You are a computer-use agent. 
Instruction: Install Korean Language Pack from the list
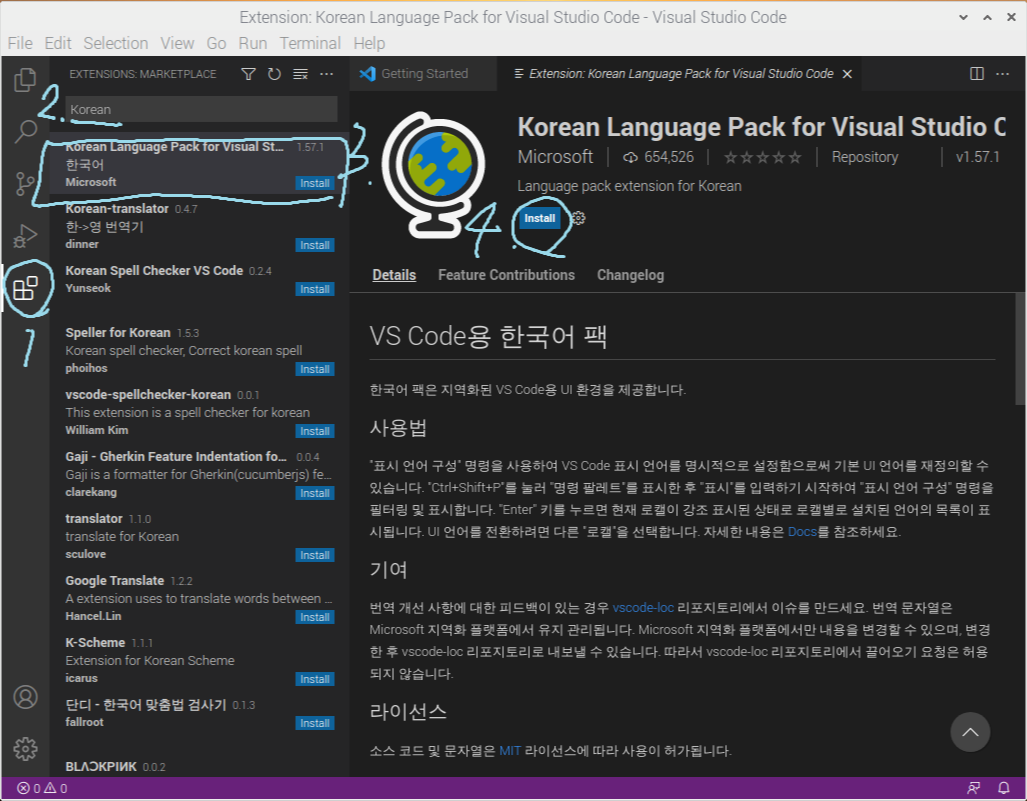coord(314,183)
